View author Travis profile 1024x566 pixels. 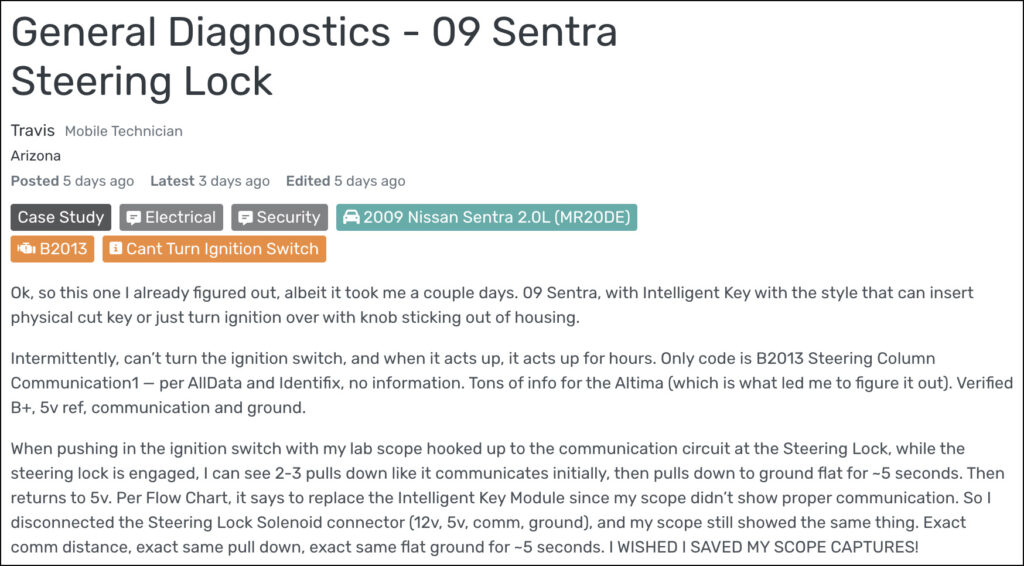point(33,131)
